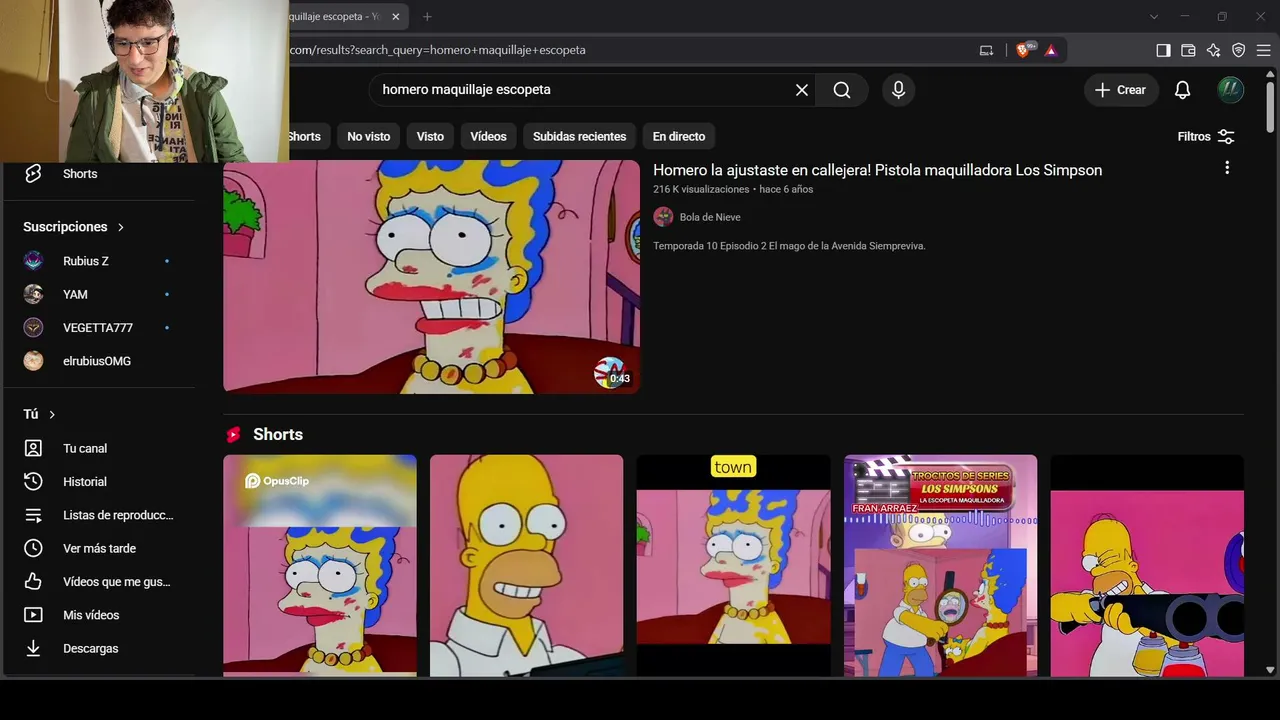Click the Ver más tarde clock icon
This screenshot has height=720, width=1280.
click(33, 548)
